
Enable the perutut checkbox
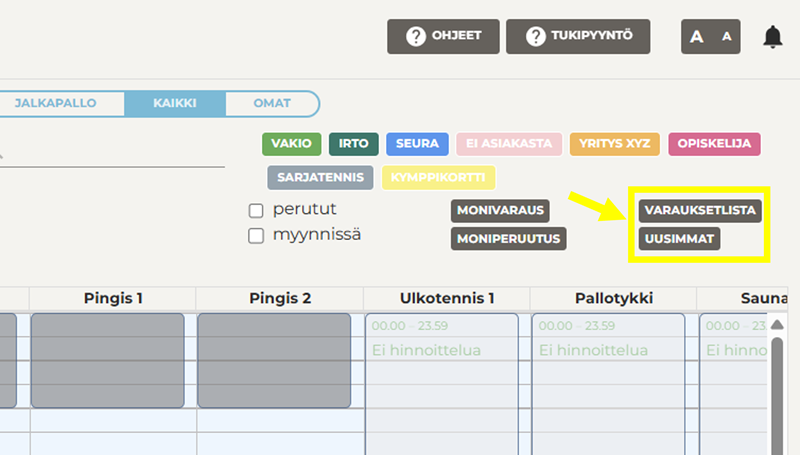[x=256, y=210]
